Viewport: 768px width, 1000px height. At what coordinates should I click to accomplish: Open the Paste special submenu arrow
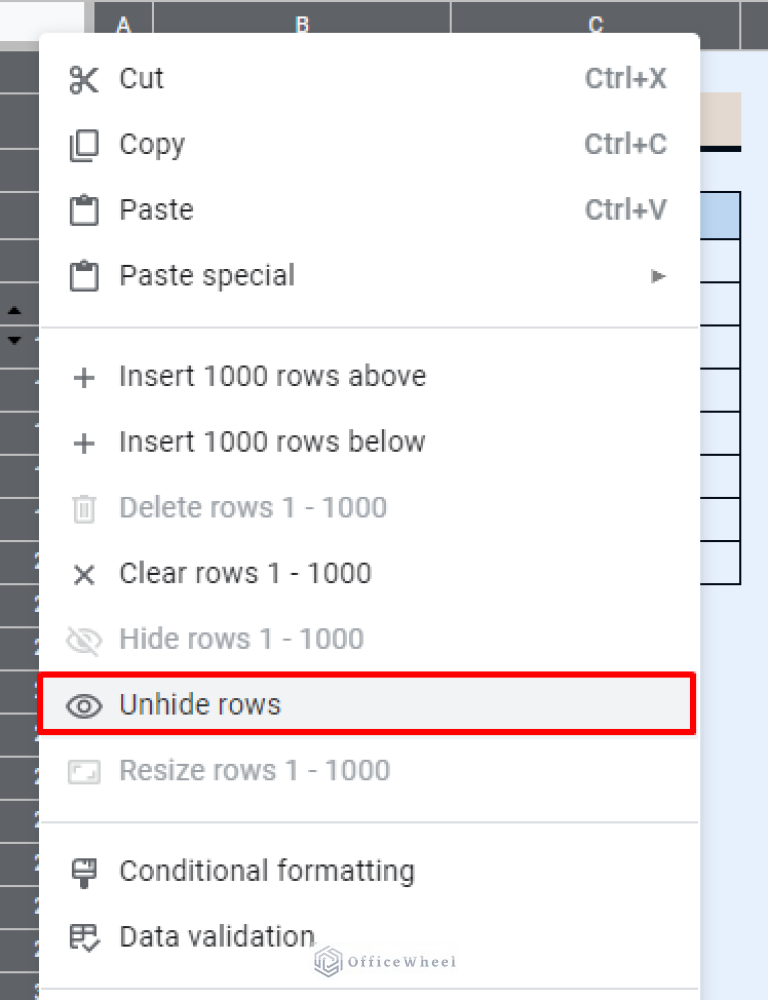tap(659, 276)
